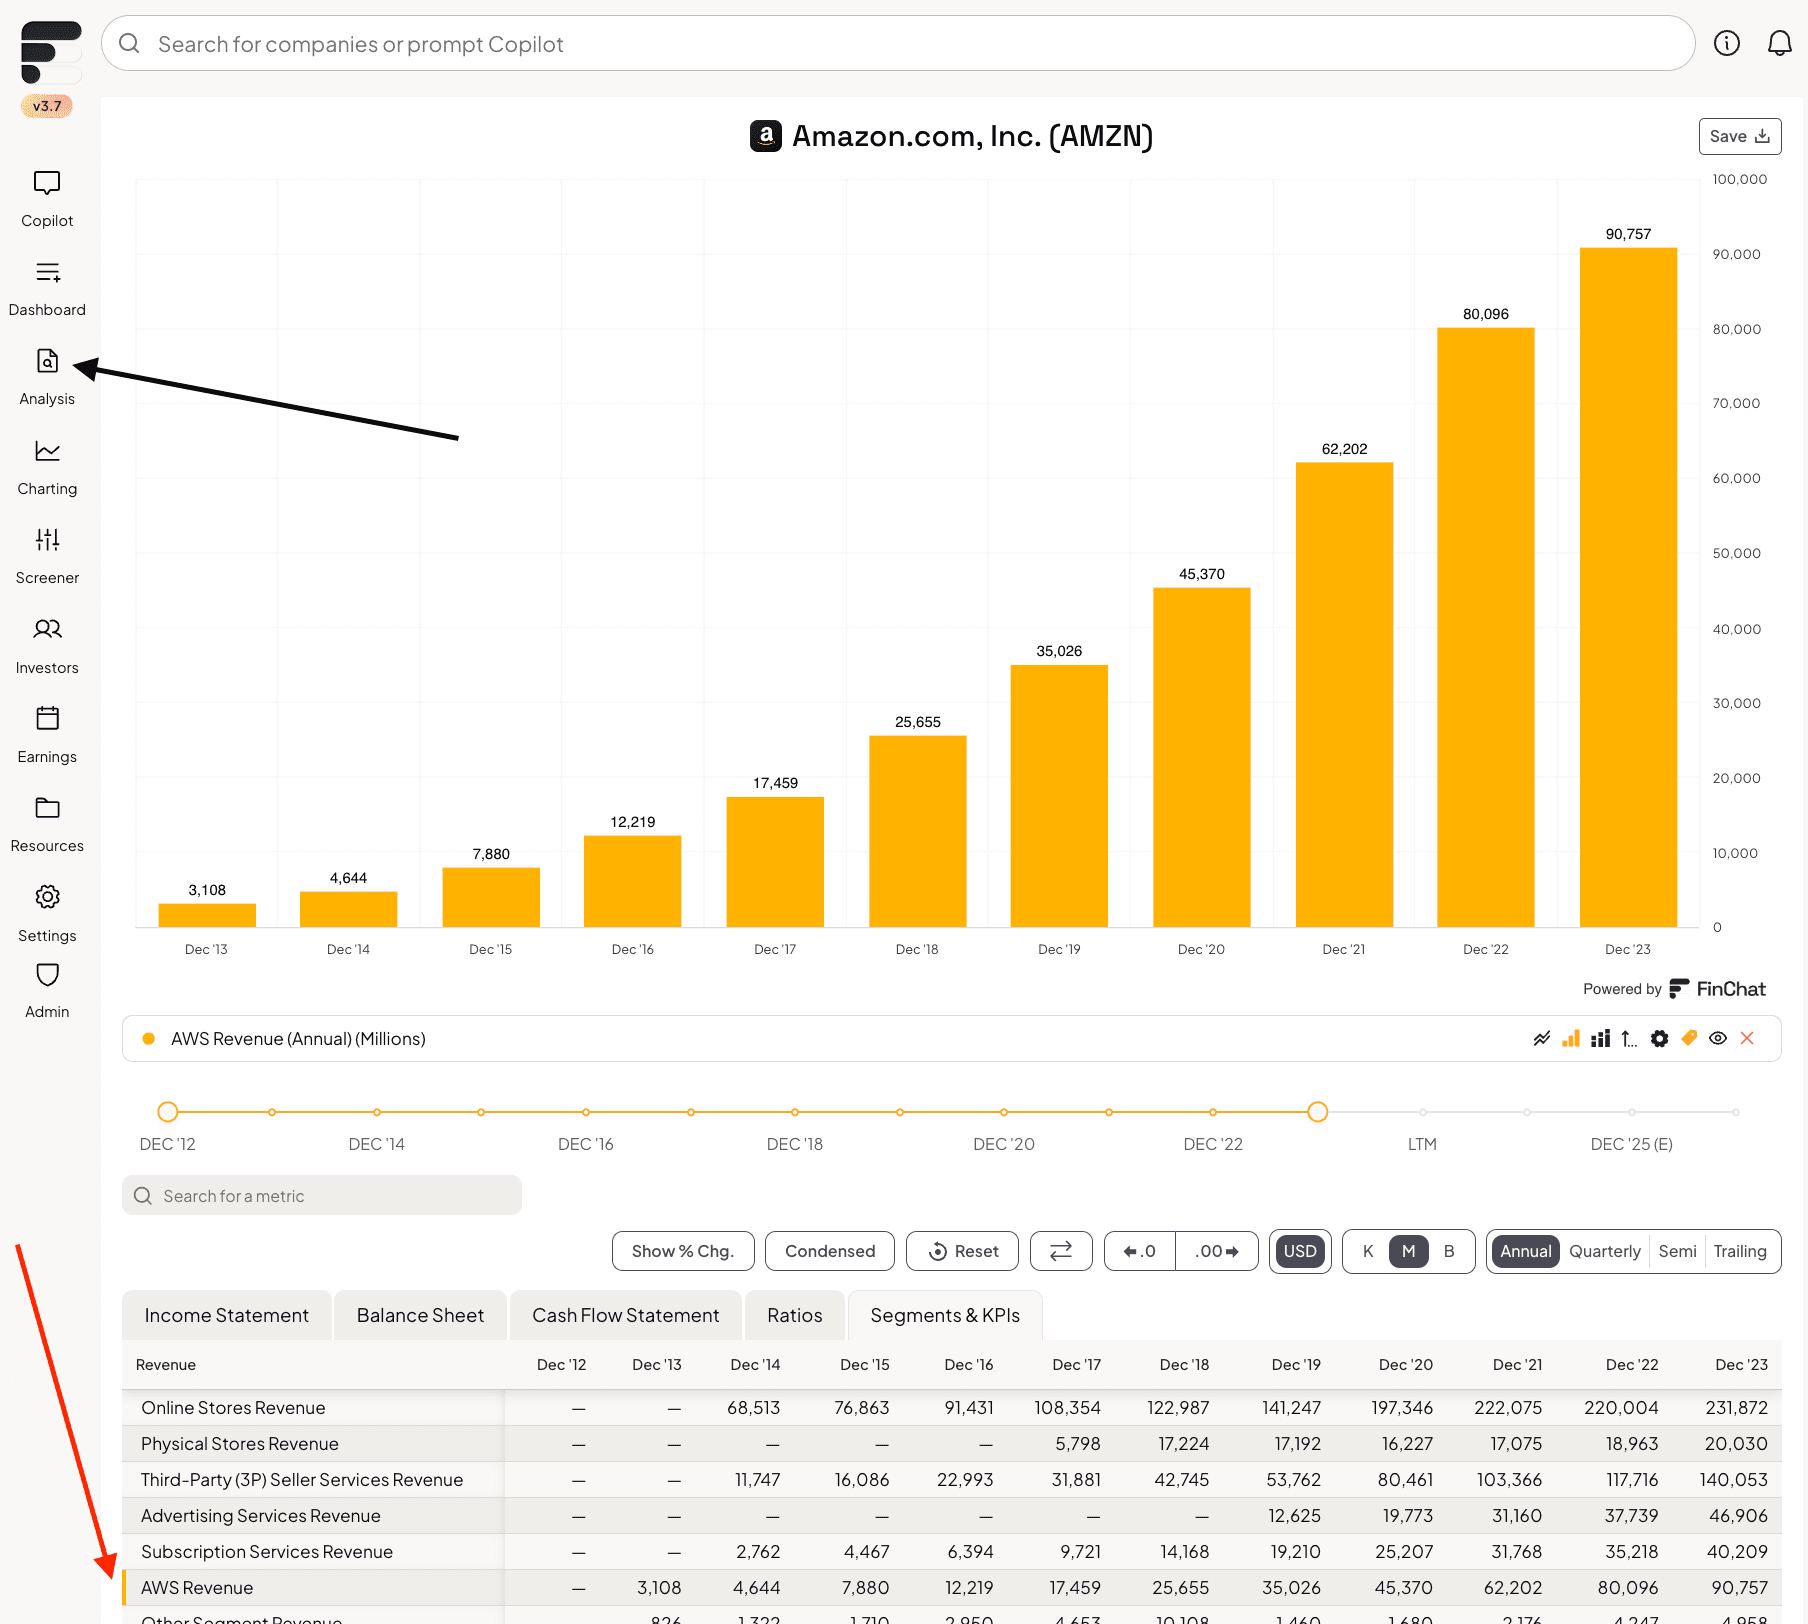Screen dimensions: 1808x1624
Task: Select Quarterly period
Action: 1604,1251
